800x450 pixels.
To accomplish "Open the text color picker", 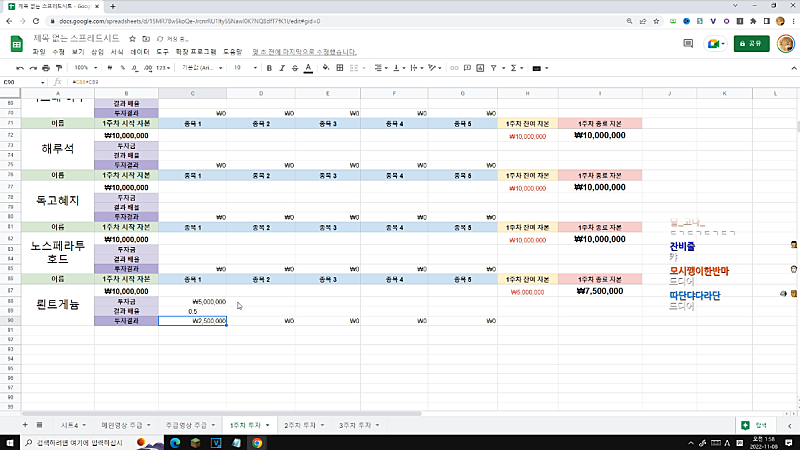I will coord(308,68).
